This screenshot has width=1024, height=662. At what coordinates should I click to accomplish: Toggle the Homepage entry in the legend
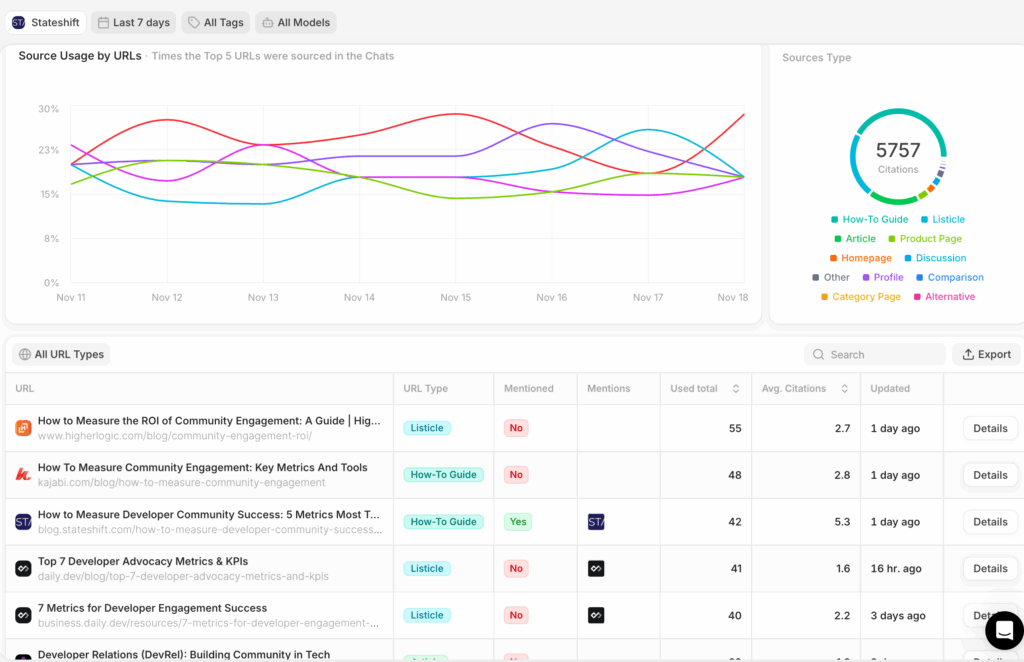pos(861,257)
